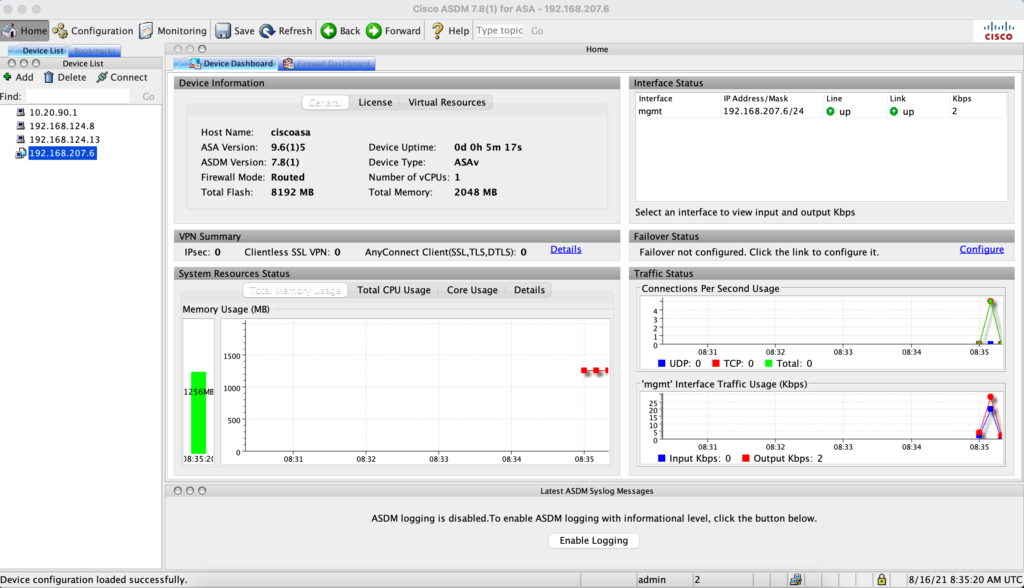Open the Monitoring view
The width and height of the screenshot is (1024, 588).
tap(173, 31)
